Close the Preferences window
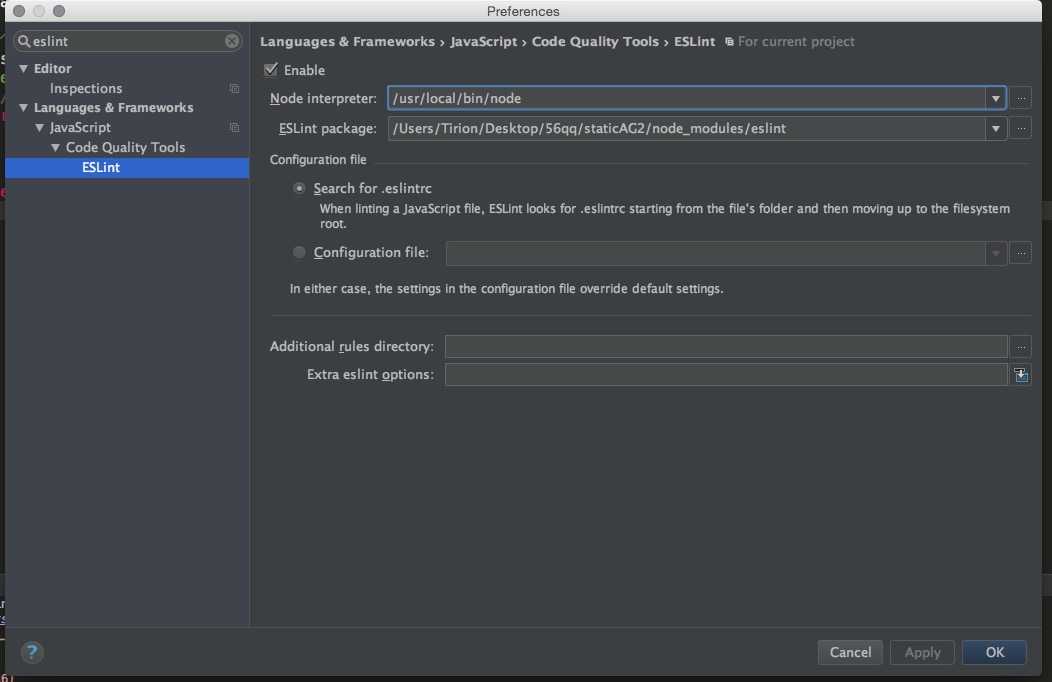 coord(19,11)
